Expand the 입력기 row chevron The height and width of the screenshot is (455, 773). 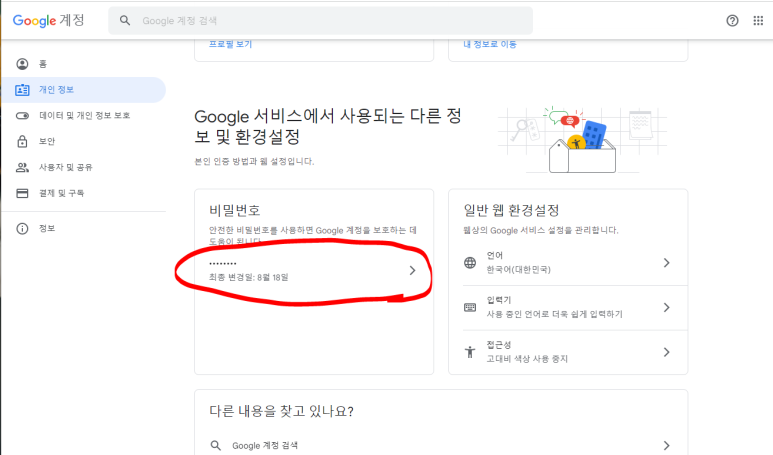click(667, 308)
